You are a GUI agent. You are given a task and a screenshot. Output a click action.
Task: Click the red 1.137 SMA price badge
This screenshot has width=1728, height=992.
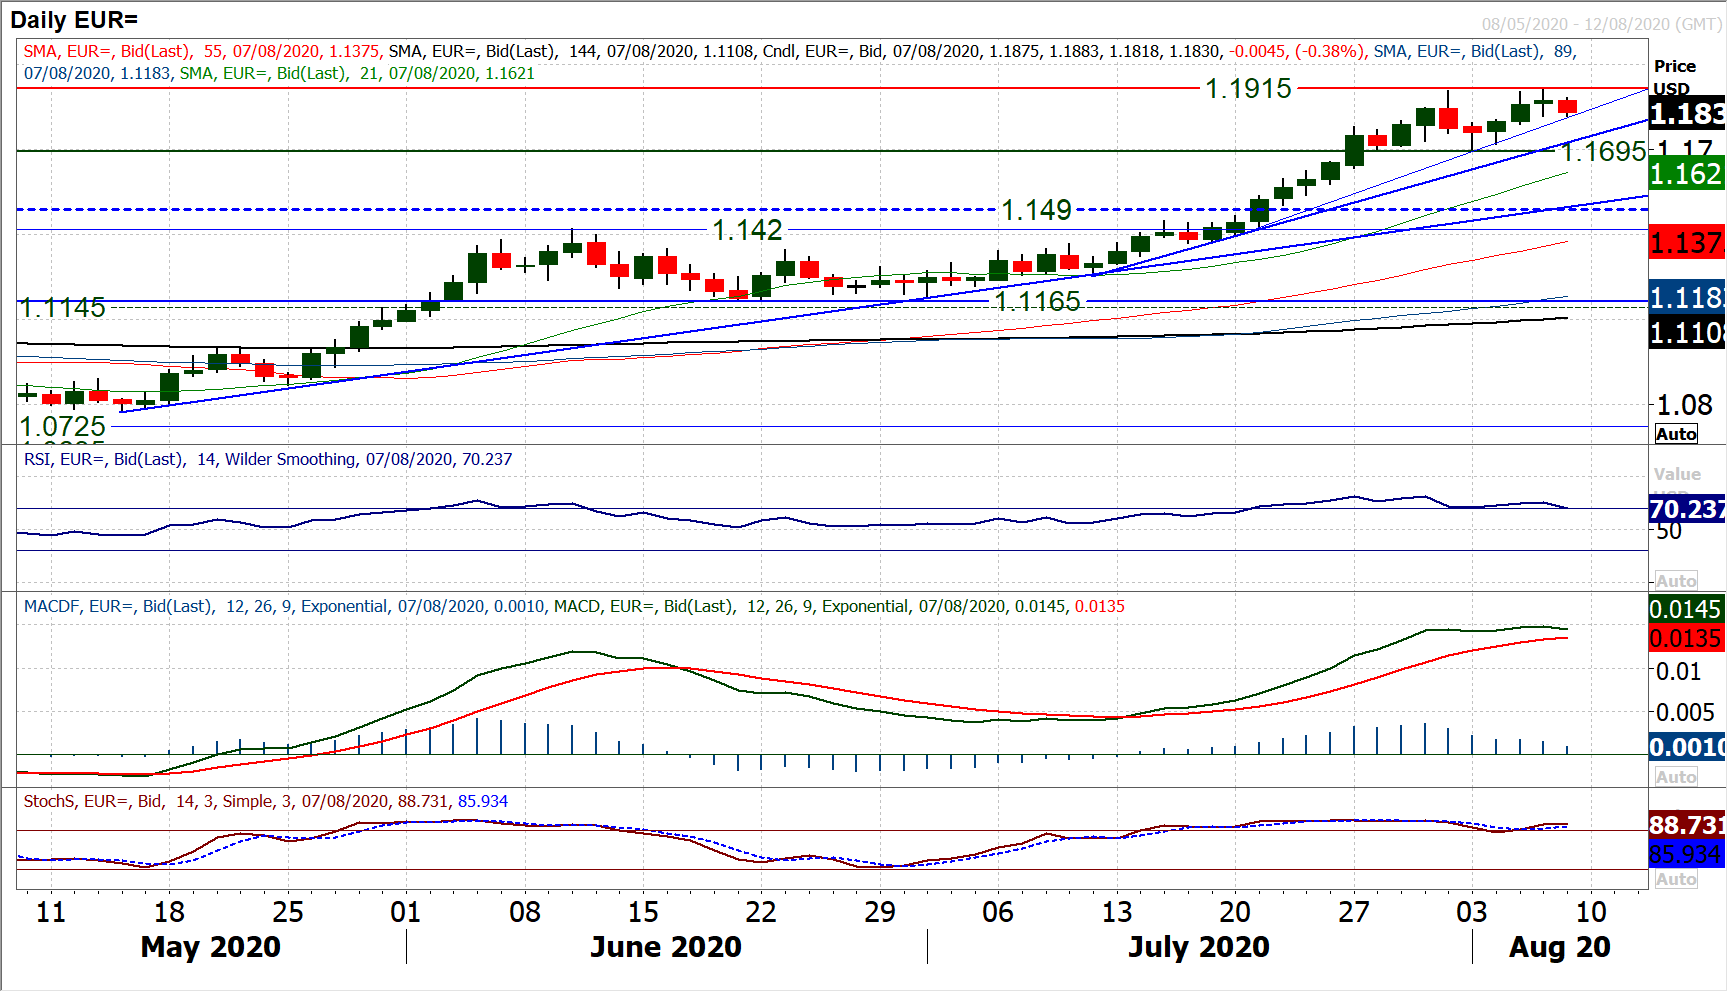(1686, 243)
